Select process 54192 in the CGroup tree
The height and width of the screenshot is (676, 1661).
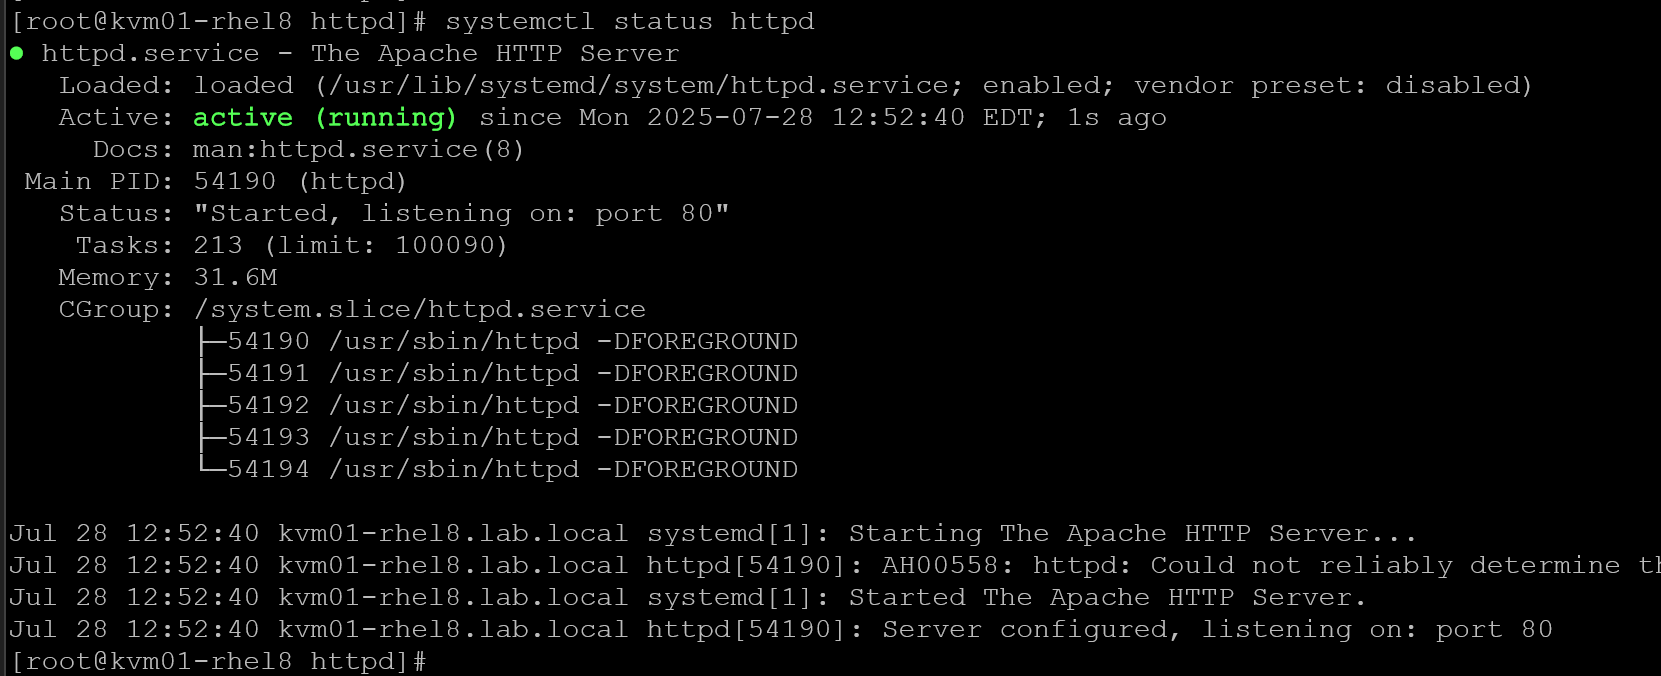click(x=269, y=405)
